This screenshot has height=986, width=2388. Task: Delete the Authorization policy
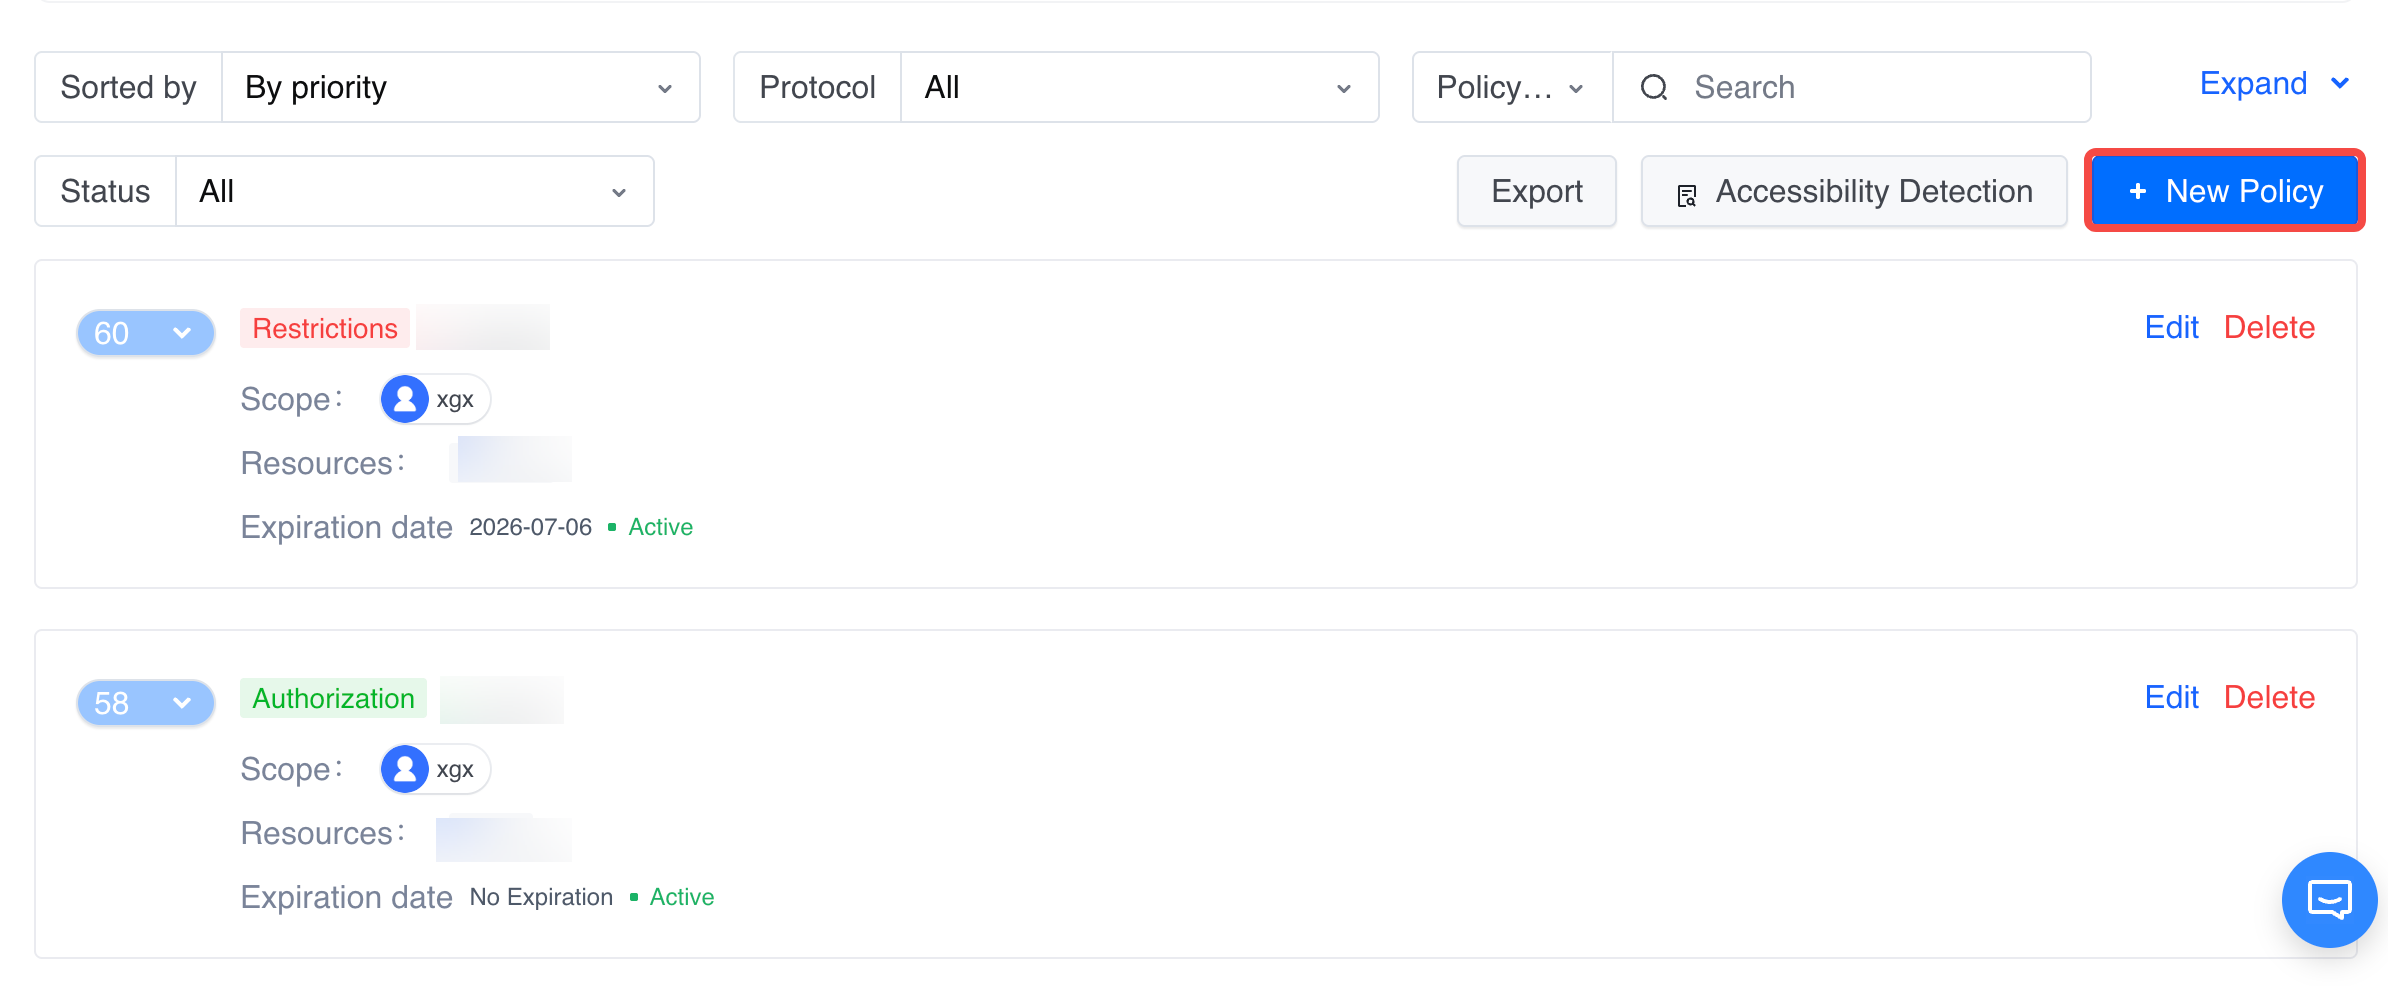(x=2269, y=698)
